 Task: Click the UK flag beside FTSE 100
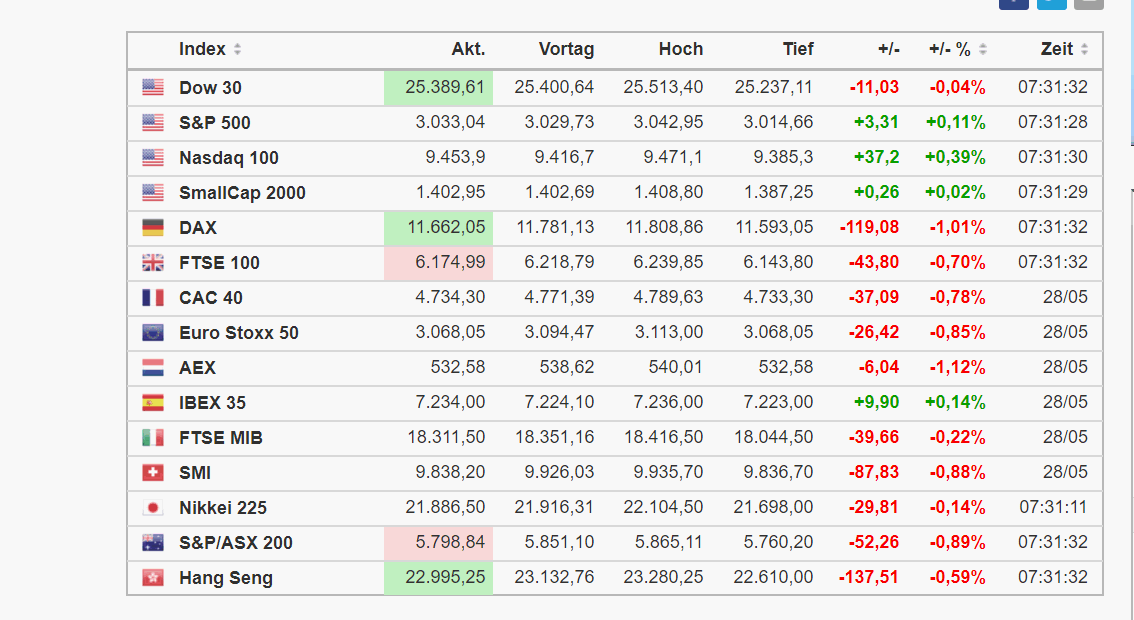[152, 263]
